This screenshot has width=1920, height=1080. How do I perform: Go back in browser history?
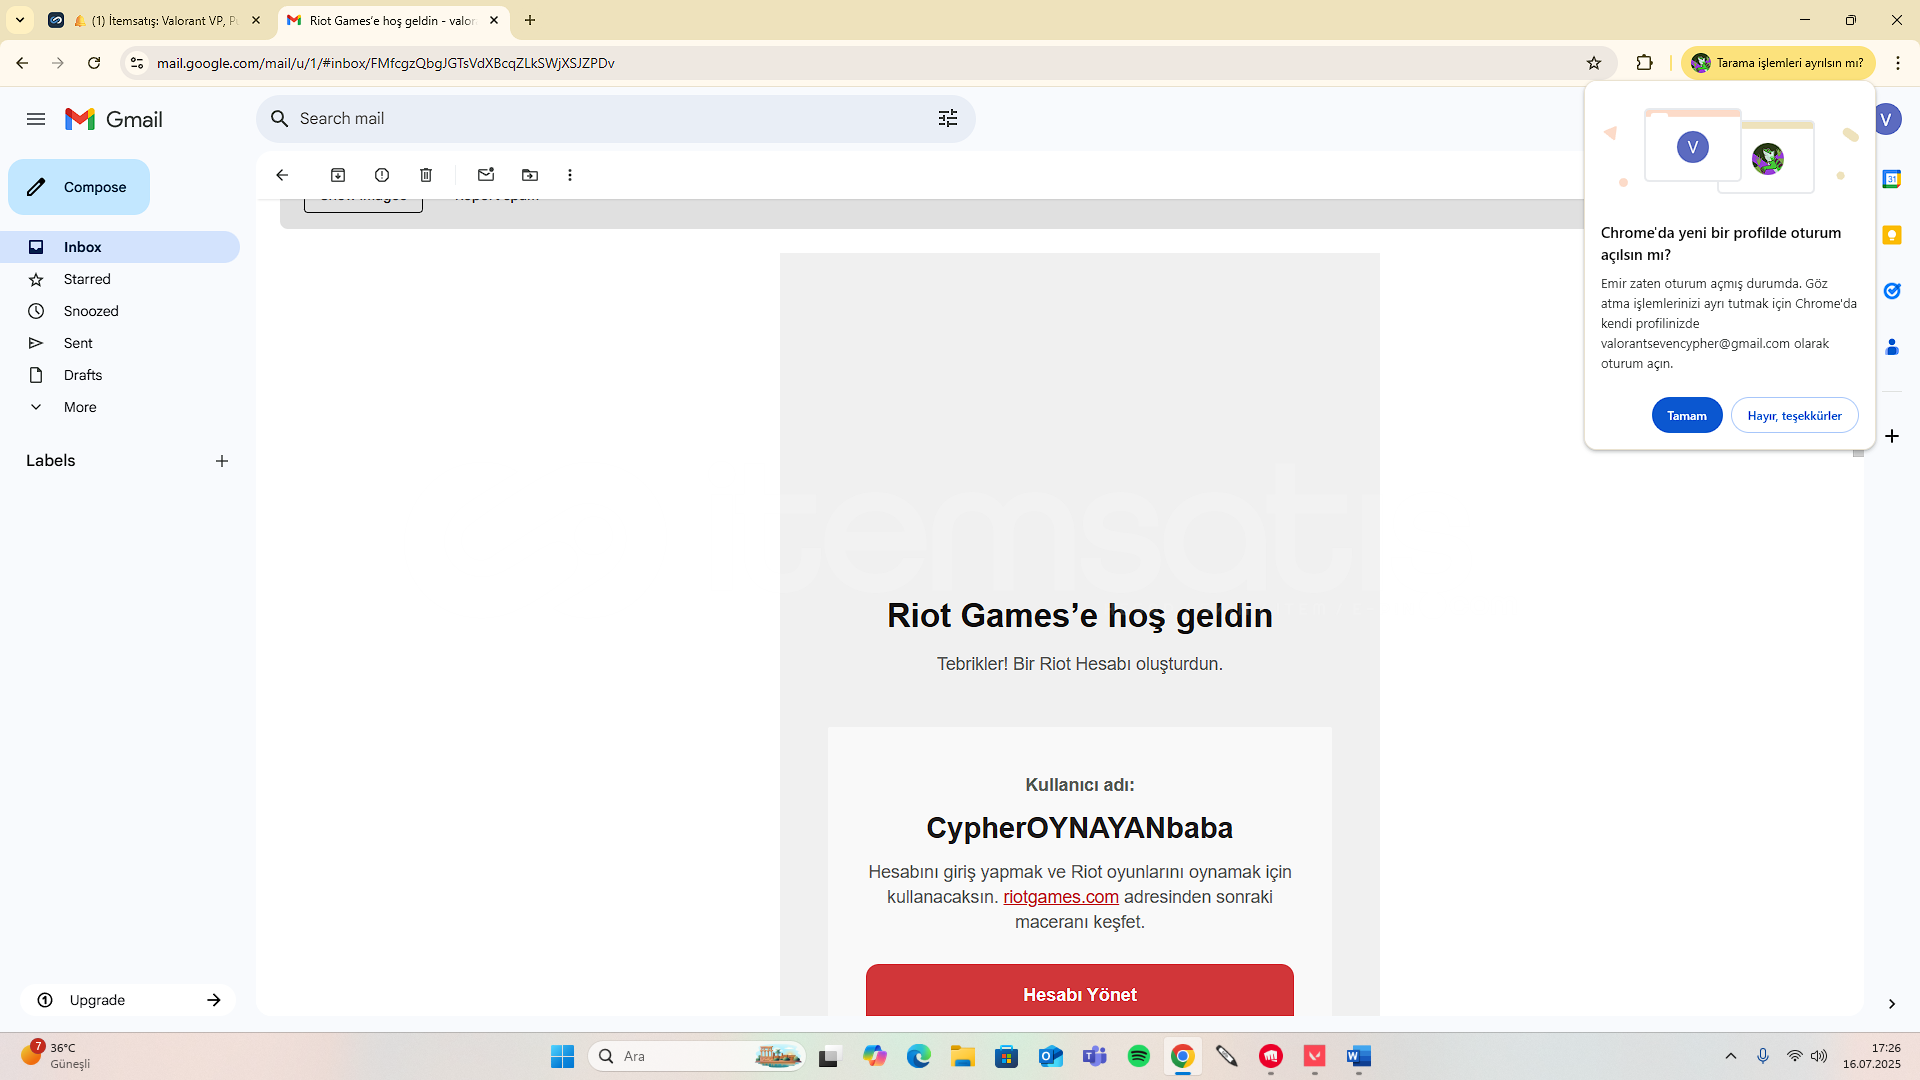[22, 63]
